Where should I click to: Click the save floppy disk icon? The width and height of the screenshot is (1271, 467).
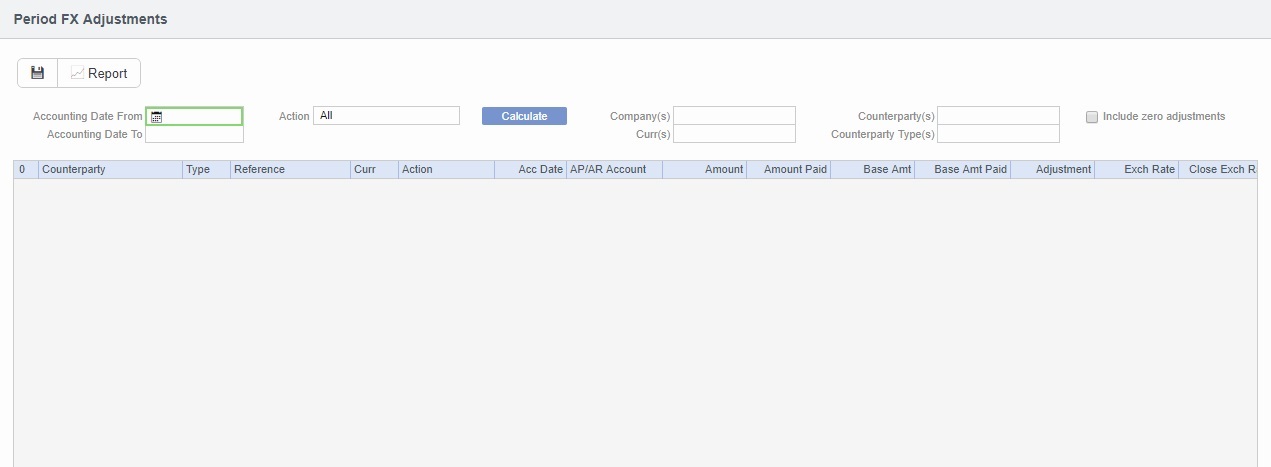pyautogui.click(x=38, y=73)
